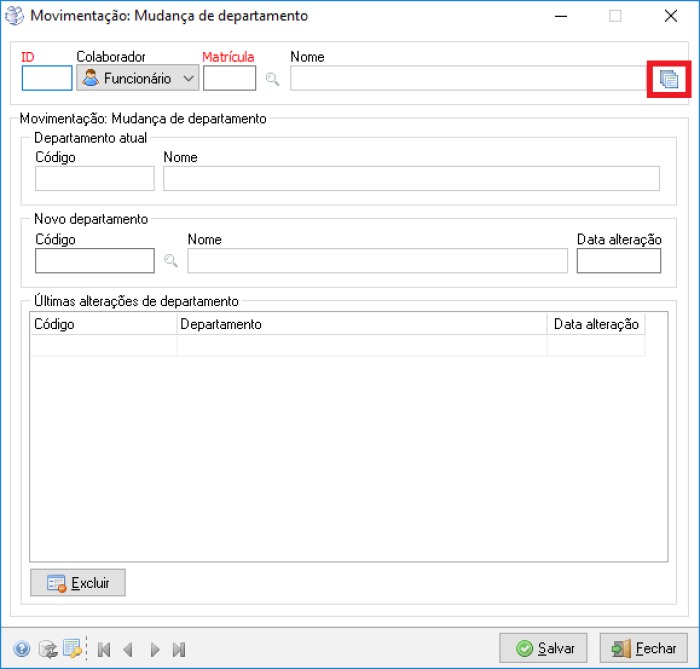Click the copy icon beside the Nome field
The height and width of the screenshot is (669, 700).
pos(669,79)
